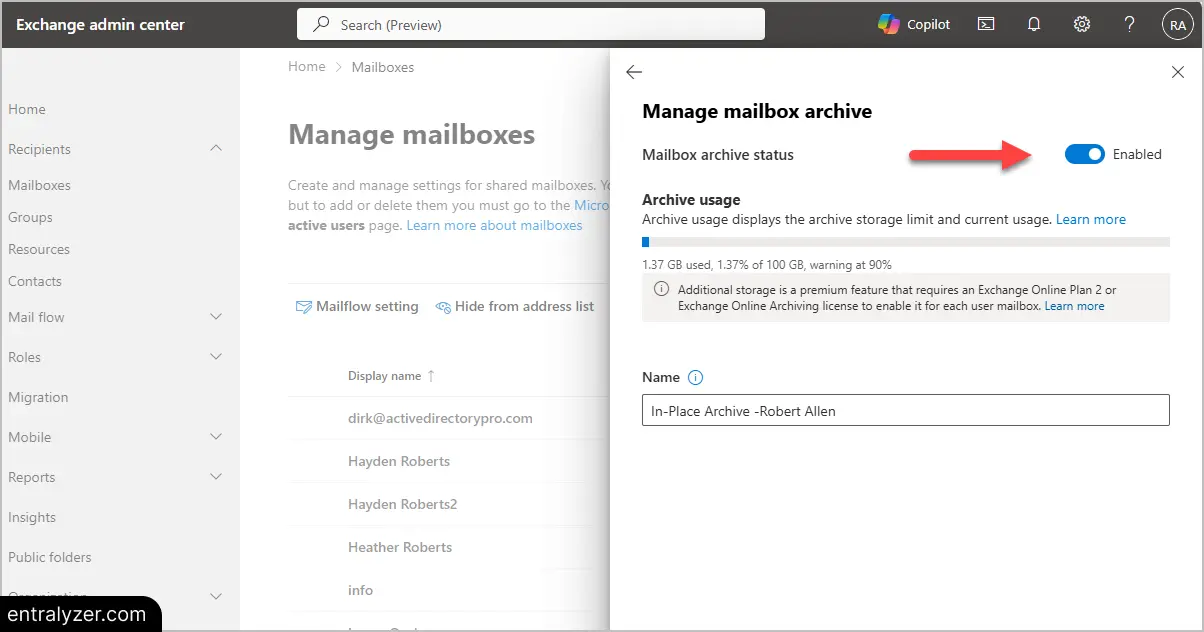The height and width of the screenshot is (632, 1204).
Task: Close the Manage mailbox archive panel
Action: pyautogui.click(x=1177, y=72)
